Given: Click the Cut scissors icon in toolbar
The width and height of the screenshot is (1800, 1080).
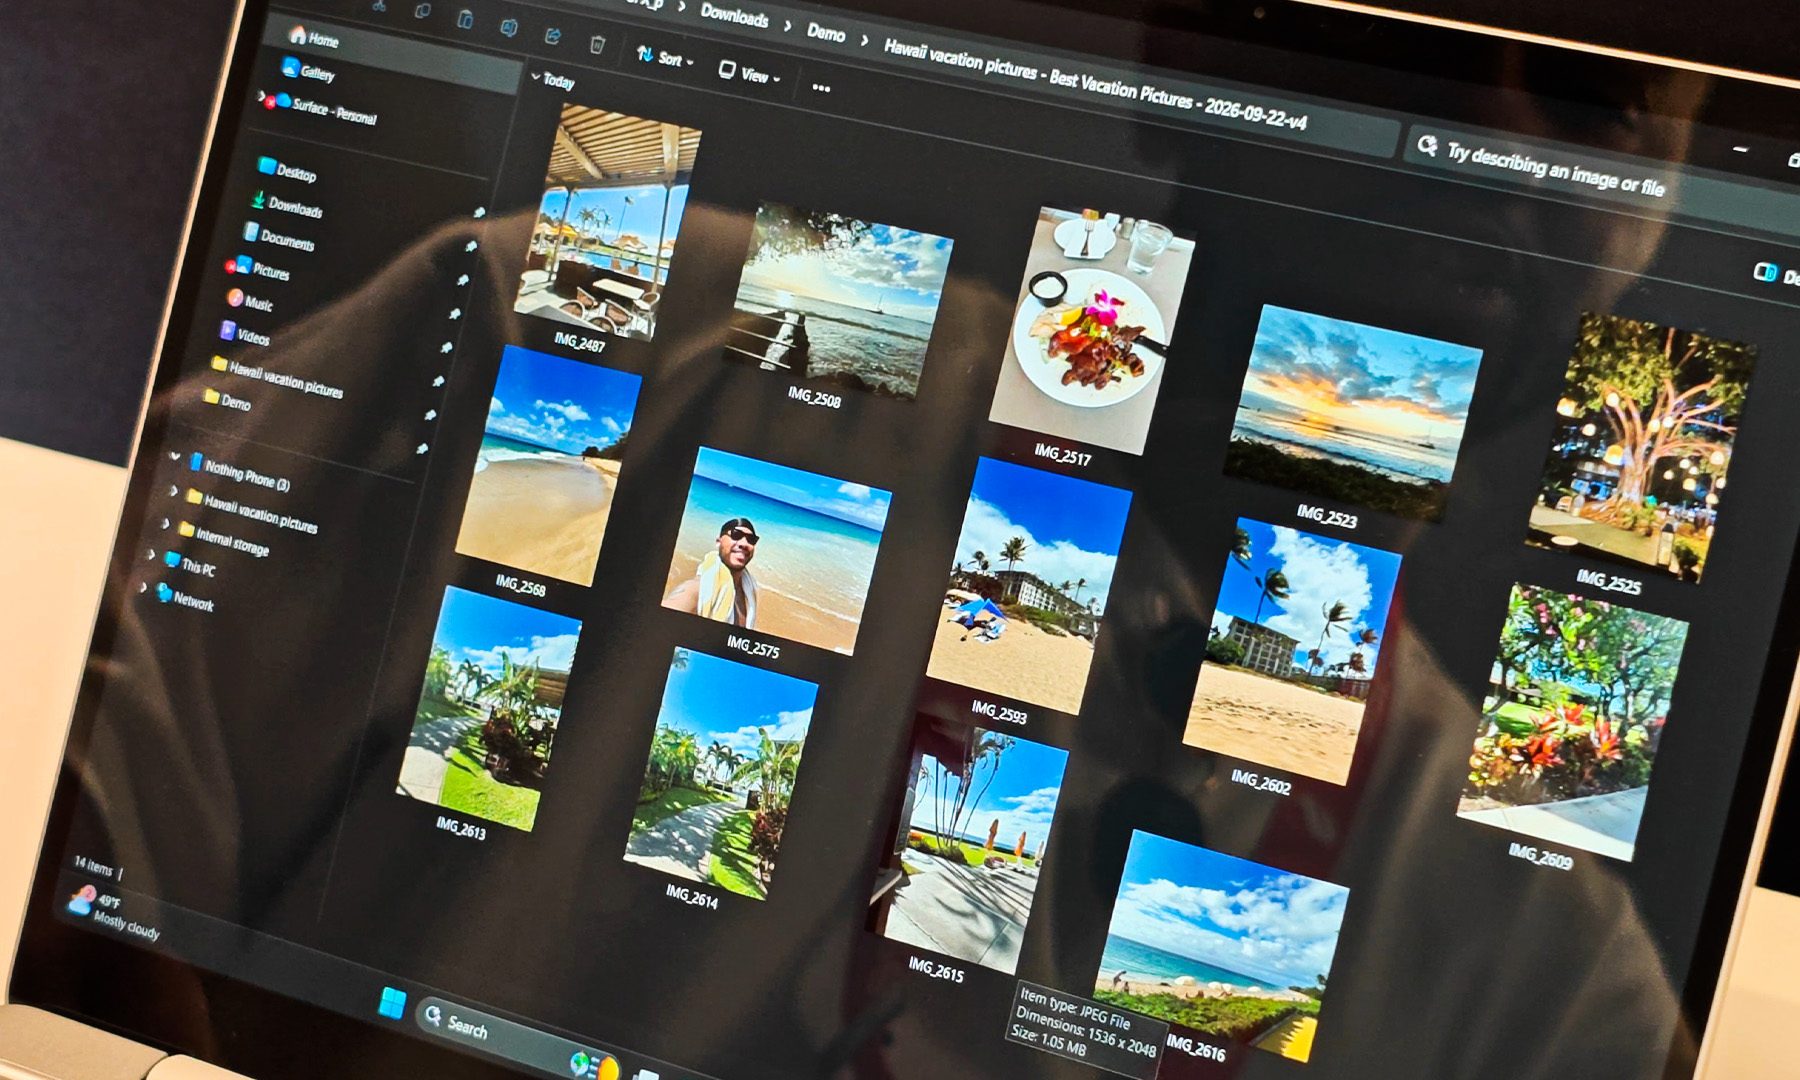Looking at the screenshot, I should click(379, 5).
